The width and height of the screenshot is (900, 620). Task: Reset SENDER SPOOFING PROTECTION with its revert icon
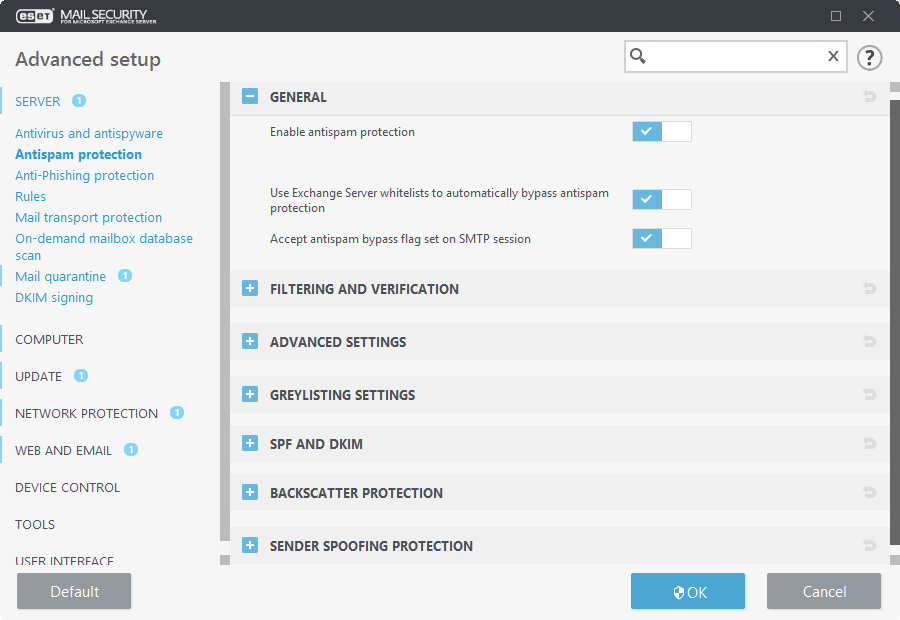pos(869,545)
